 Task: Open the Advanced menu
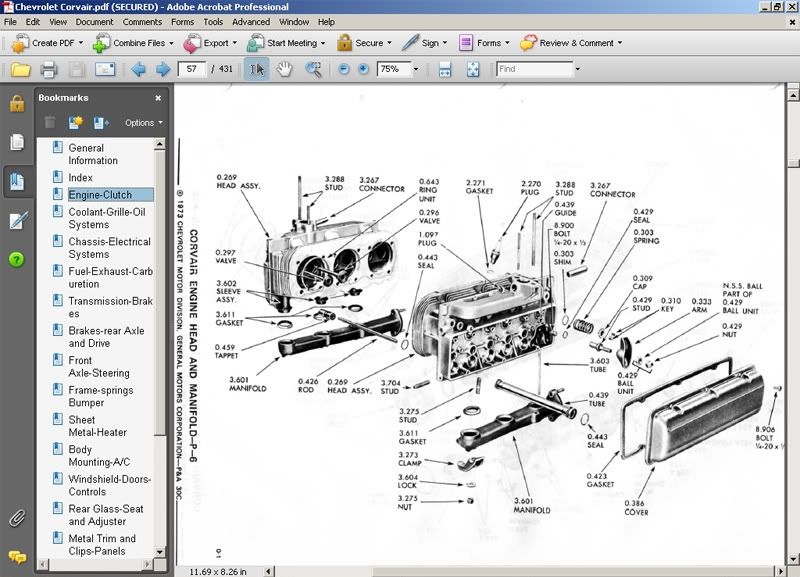pyautogui.click(x=251, y=22)
